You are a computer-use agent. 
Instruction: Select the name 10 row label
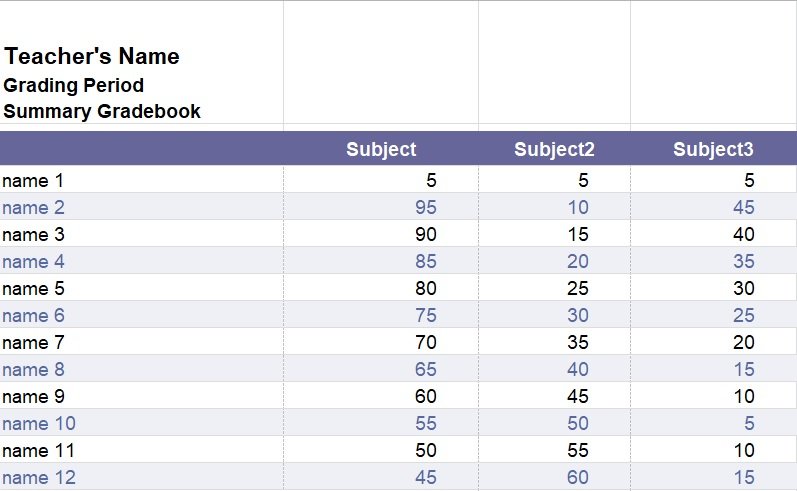click(x=39, y=423)
